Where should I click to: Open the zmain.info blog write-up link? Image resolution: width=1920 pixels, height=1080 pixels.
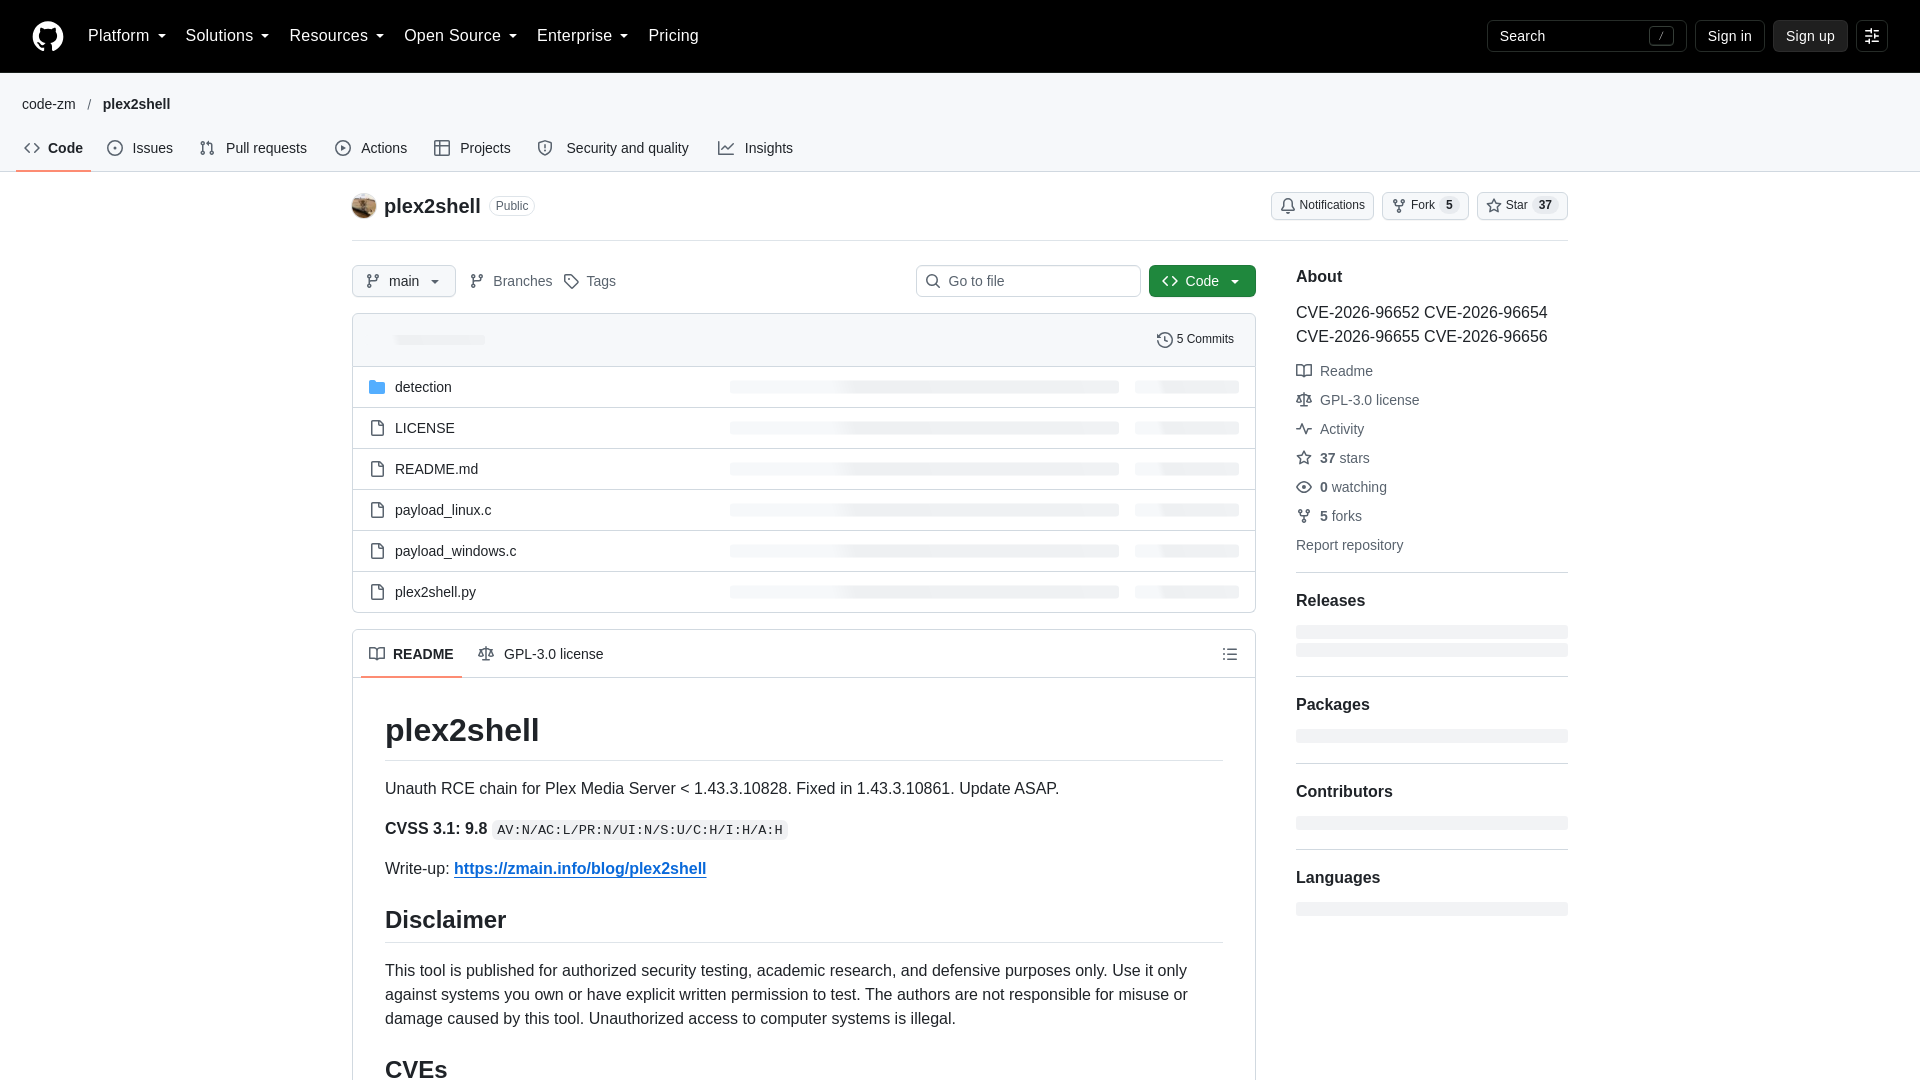point(580,869)
